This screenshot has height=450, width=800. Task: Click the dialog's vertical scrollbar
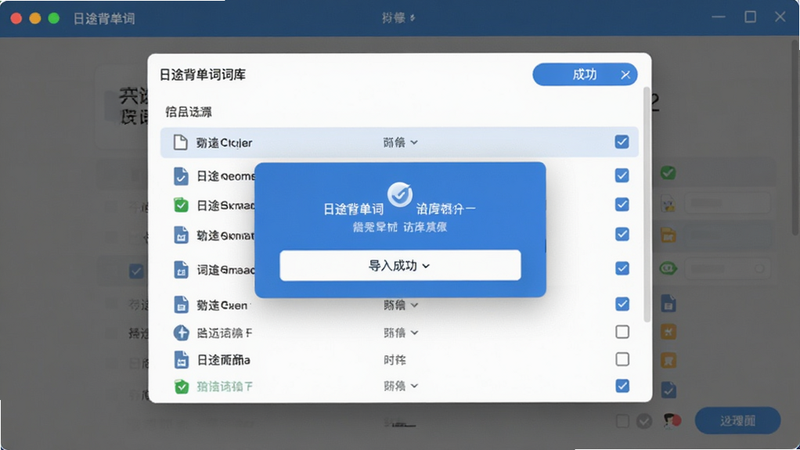click(646, 204)
